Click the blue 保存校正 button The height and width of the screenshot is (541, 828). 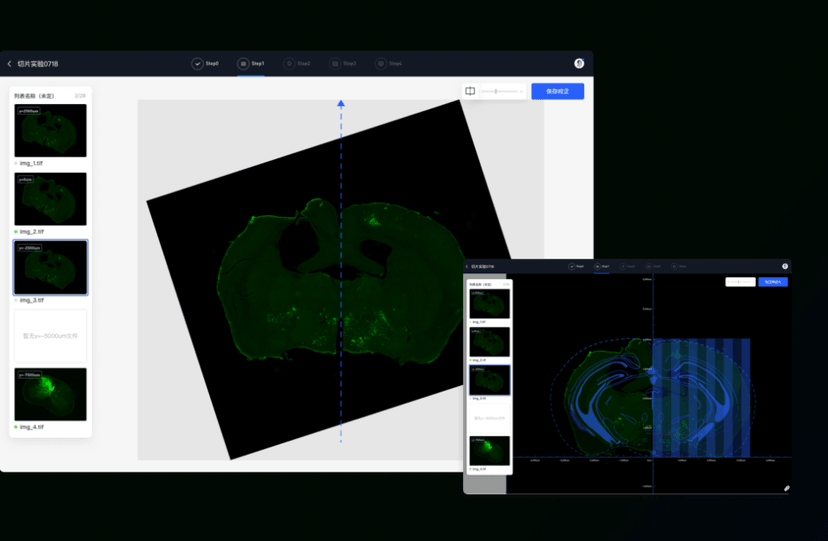557,91
